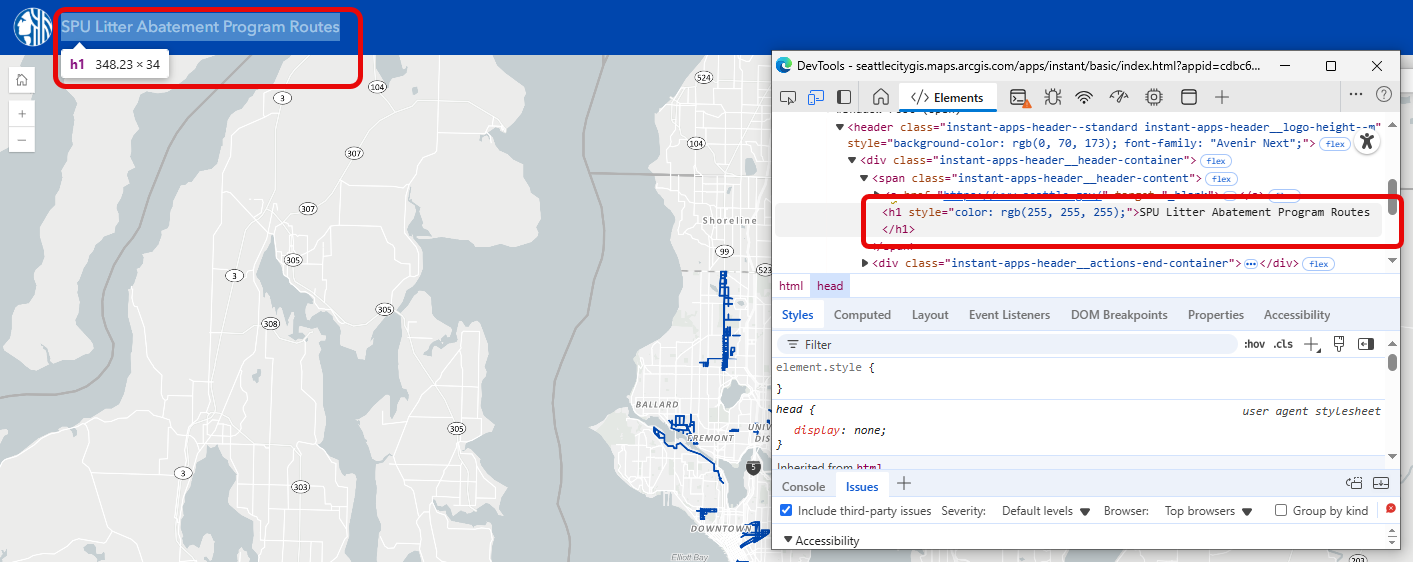Click the SPU Litter Abatement Program Routes title

200,27
